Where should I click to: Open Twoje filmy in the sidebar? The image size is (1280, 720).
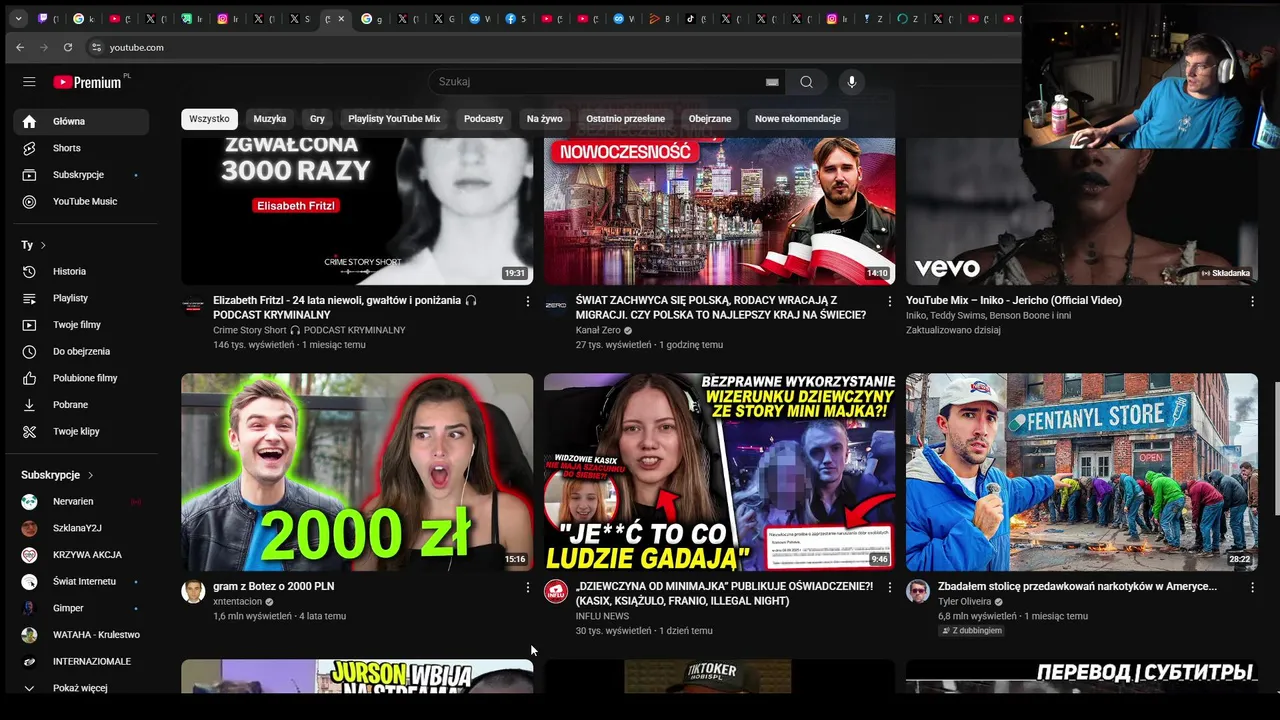(81, 325)
